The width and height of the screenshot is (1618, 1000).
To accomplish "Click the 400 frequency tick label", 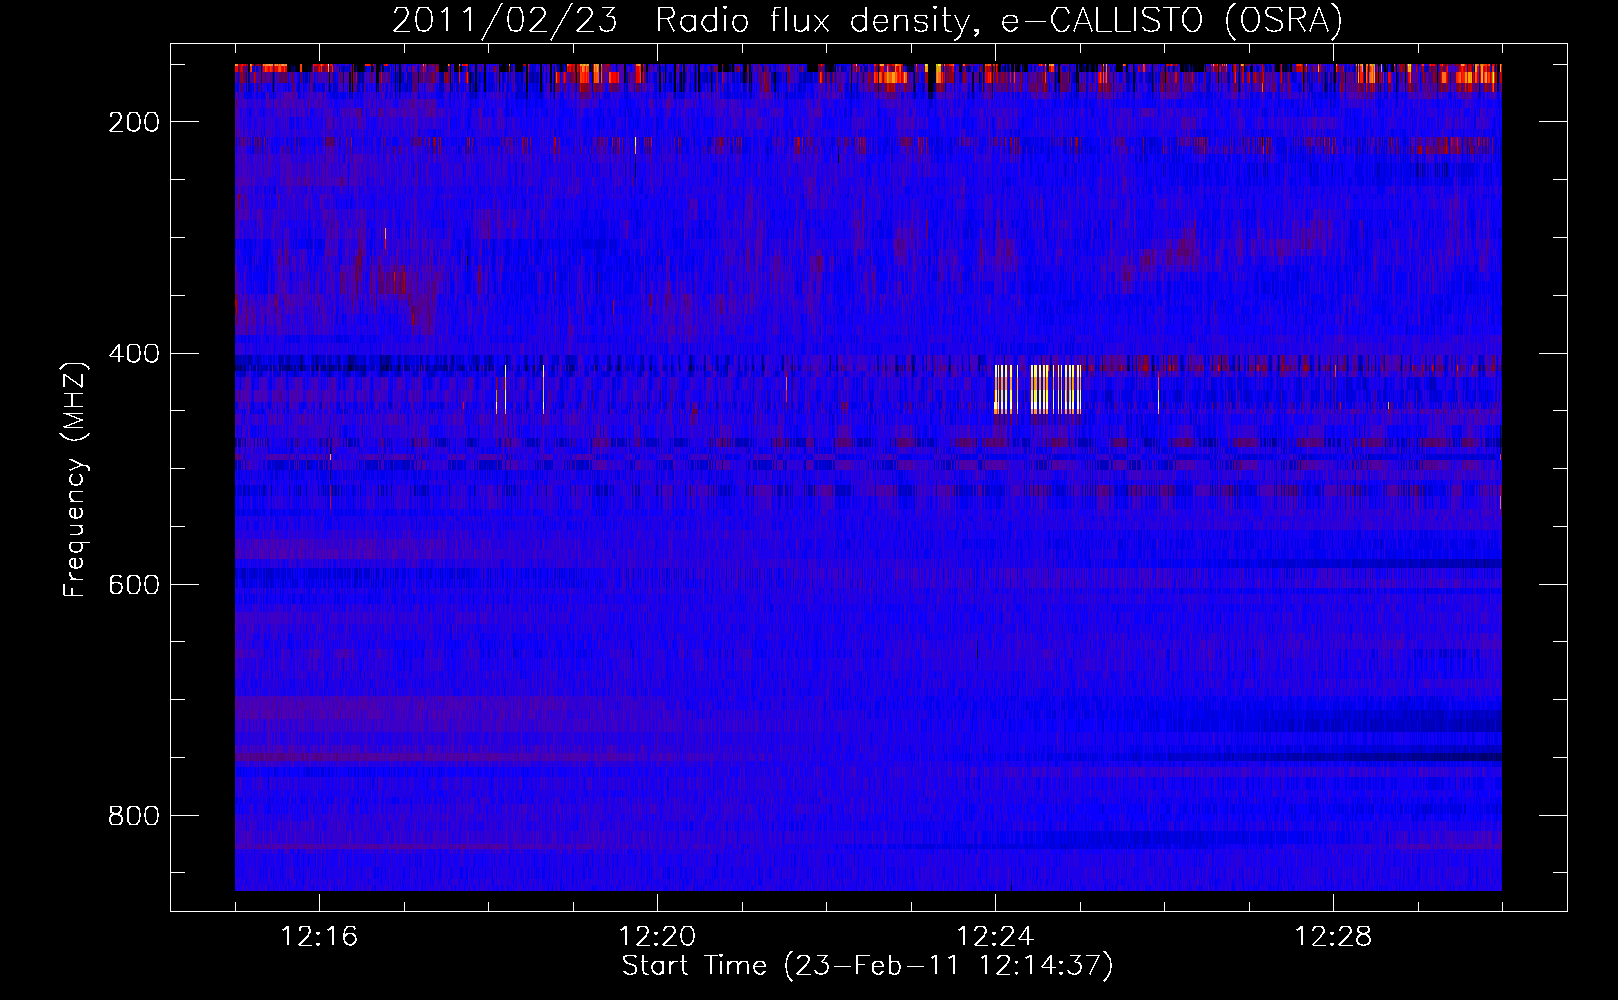I will coord(134,354).
